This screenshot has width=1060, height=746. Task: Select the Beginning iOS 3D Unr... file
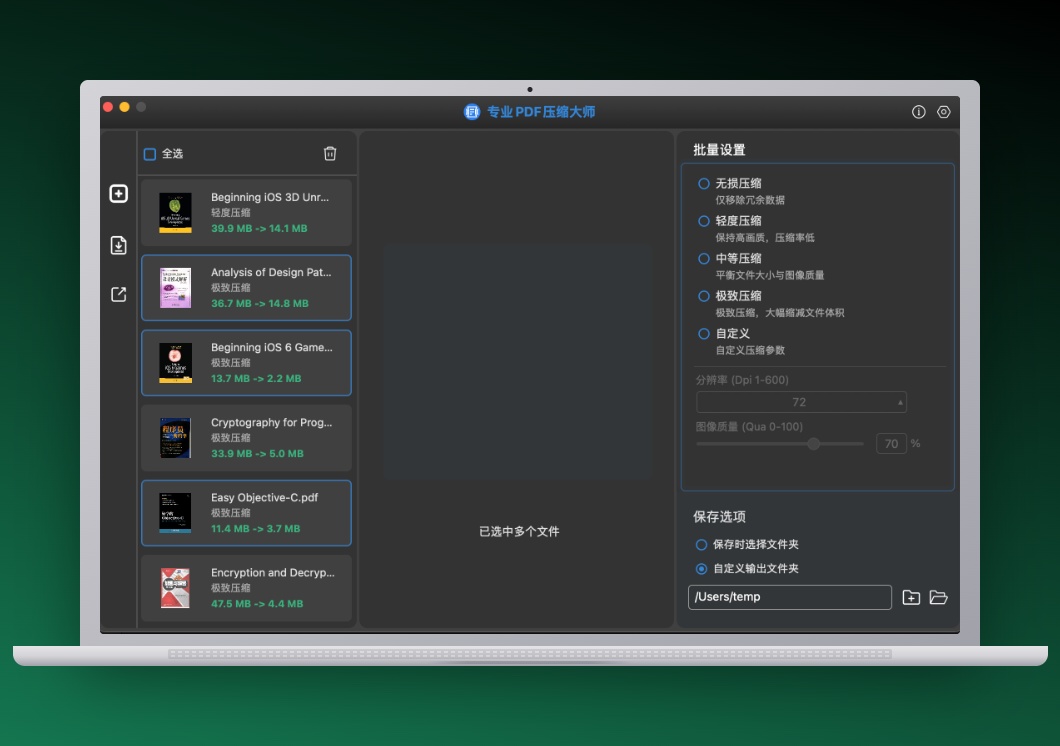click(246, 213)
